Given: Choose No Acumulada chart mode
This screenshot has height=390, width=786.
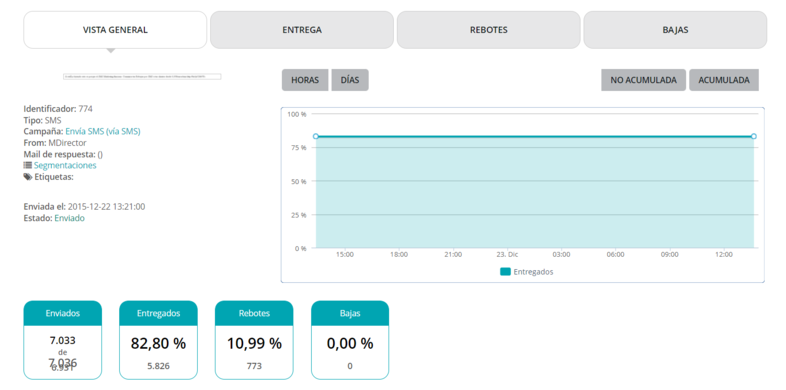Looking at the screenshot, I should [x=643, y=80].
